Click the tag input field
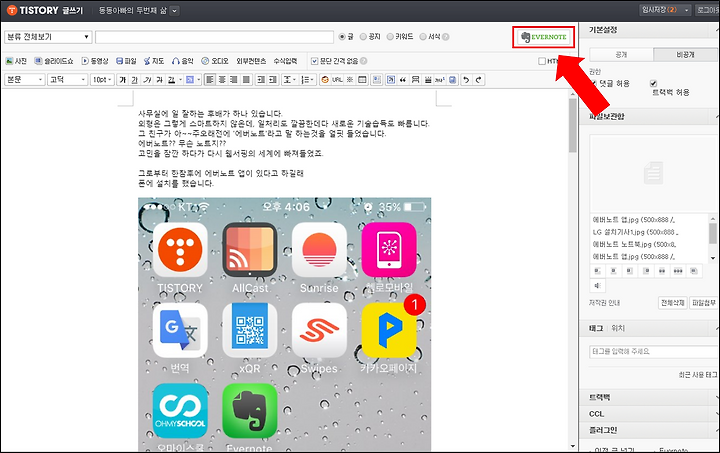Viewport: 720px width, 453px height. click(654, 352)
